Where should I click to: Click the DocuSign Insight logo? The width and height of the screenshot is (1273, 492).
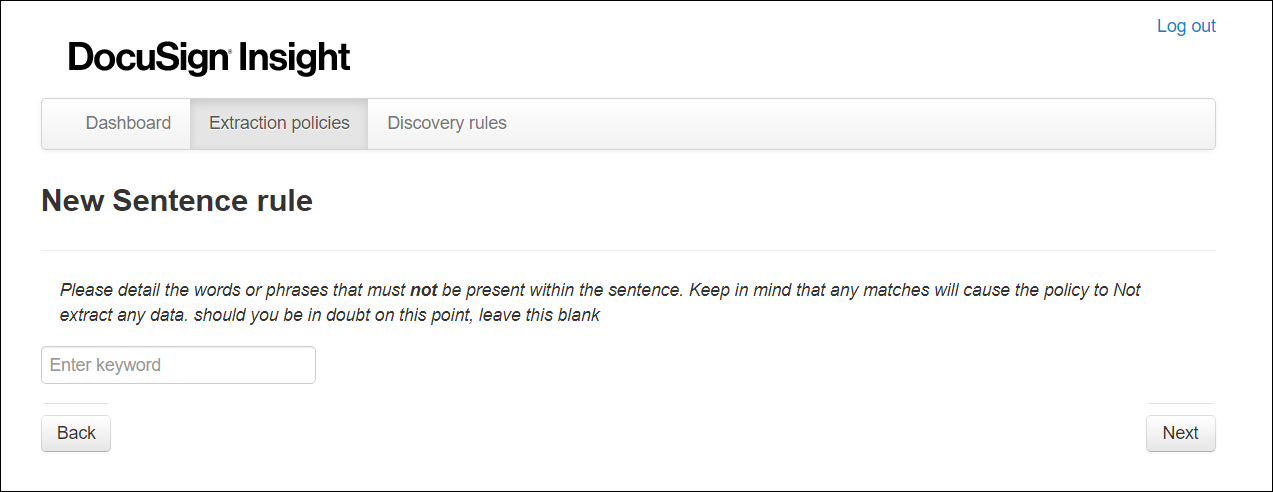pyautogui.click(x=209, y=58)
